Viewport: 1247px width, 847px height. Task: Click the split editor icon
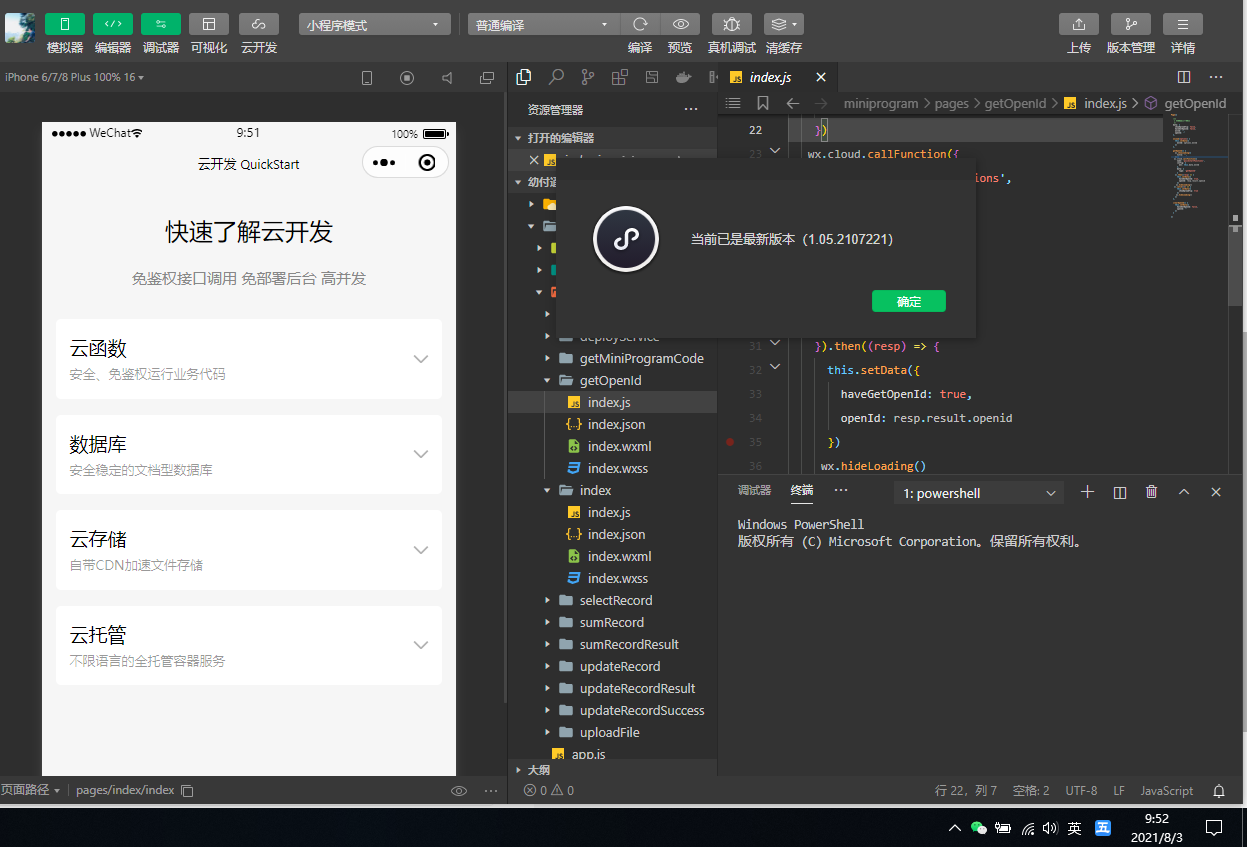[1184, 77]
